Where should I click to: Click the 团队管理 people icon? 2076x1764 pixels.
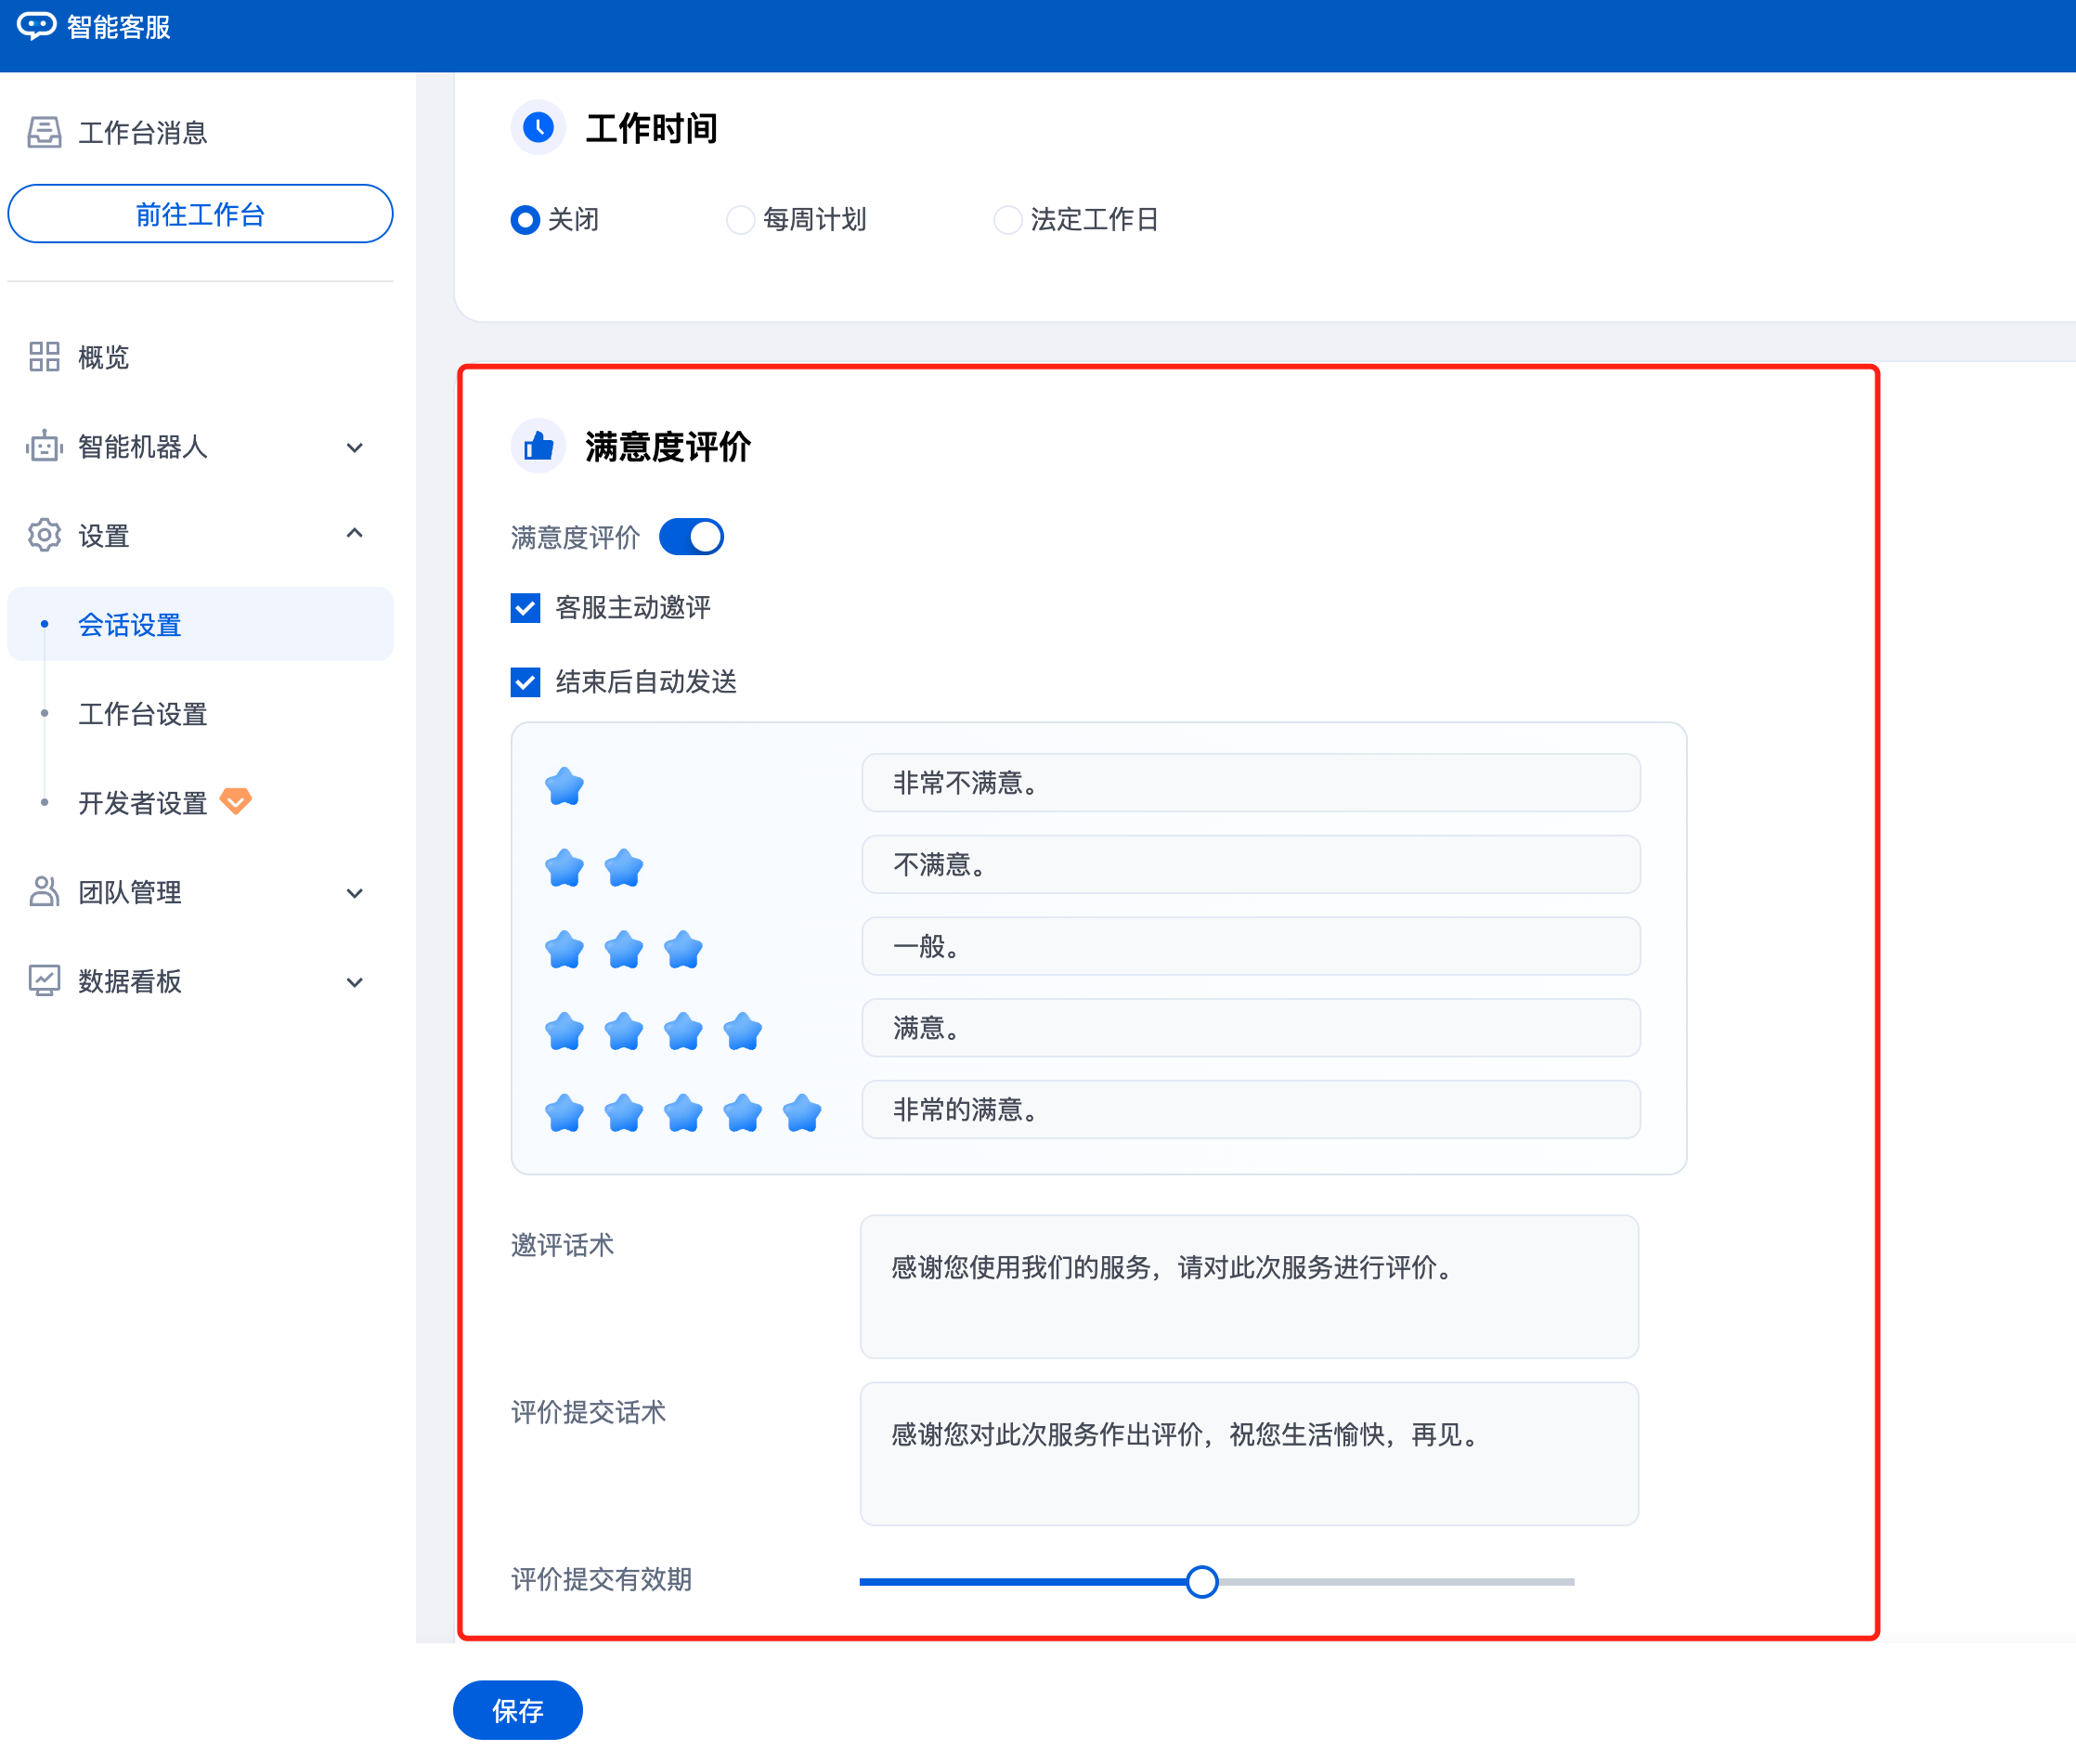pyautogui.click(x=44, y=891)
